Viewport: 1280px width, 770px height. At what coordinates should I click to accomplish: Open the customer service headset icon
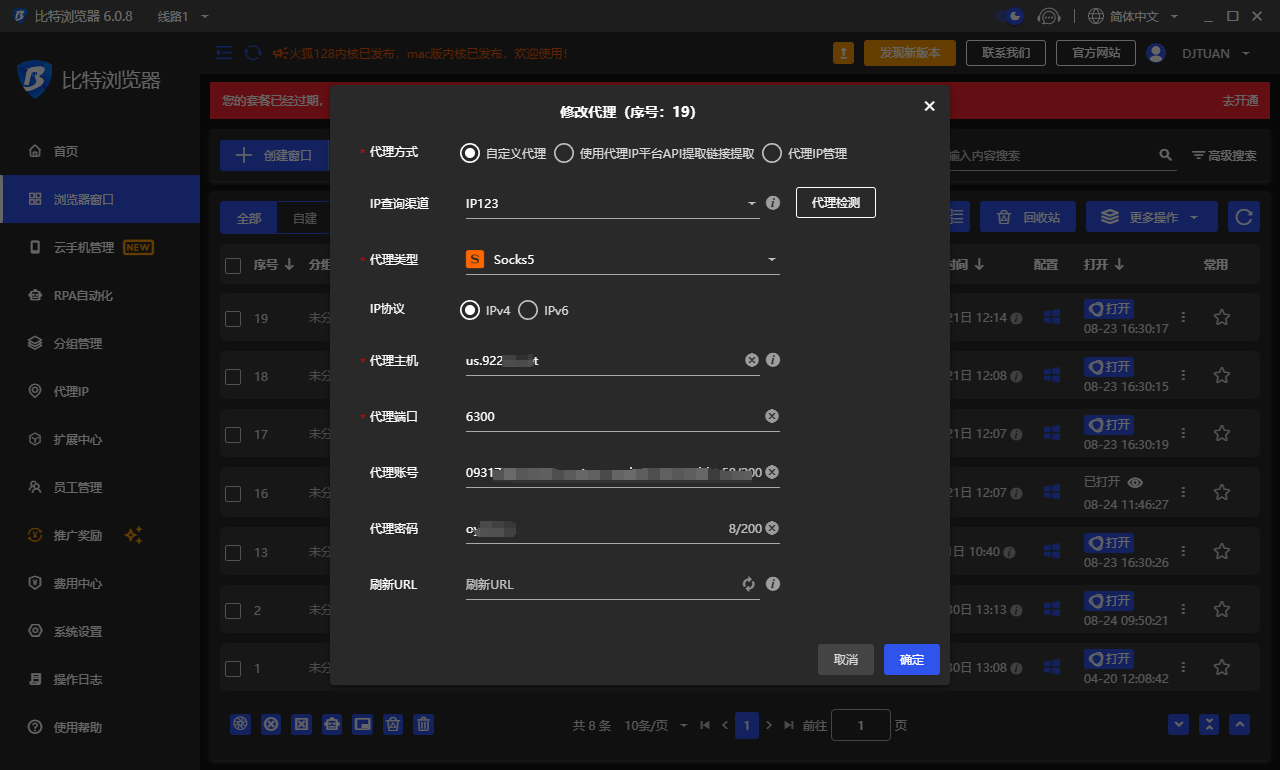tap(1048, 16)
